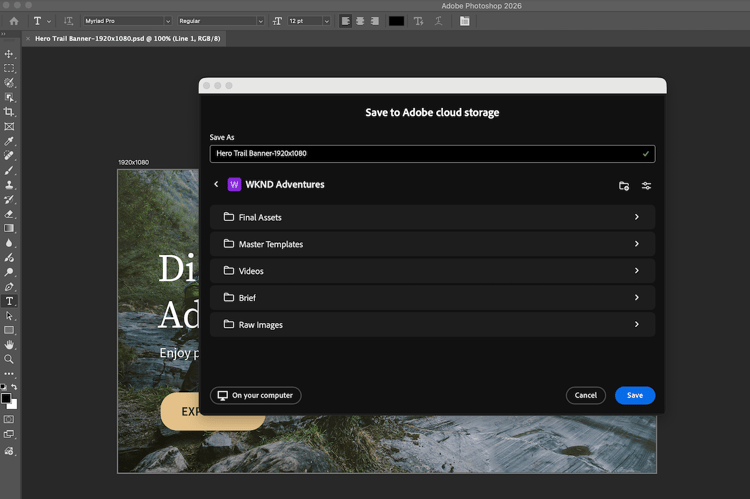Image resolution: width=750 pixels, height=499 pixels.
Task: Reset to default foreground and background colors
Action: (3, 387)
